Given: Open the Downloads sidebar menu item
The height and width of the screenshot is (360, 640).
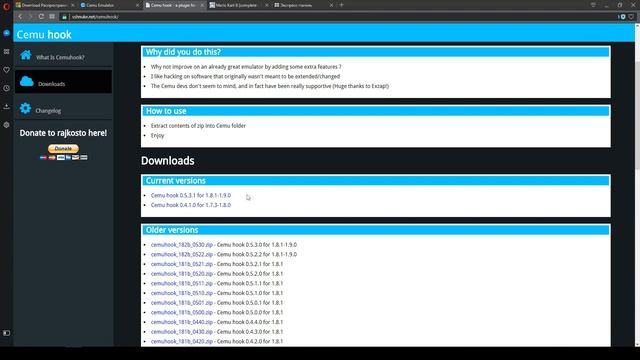Looking at the screenshot, I should click(63, 82).
